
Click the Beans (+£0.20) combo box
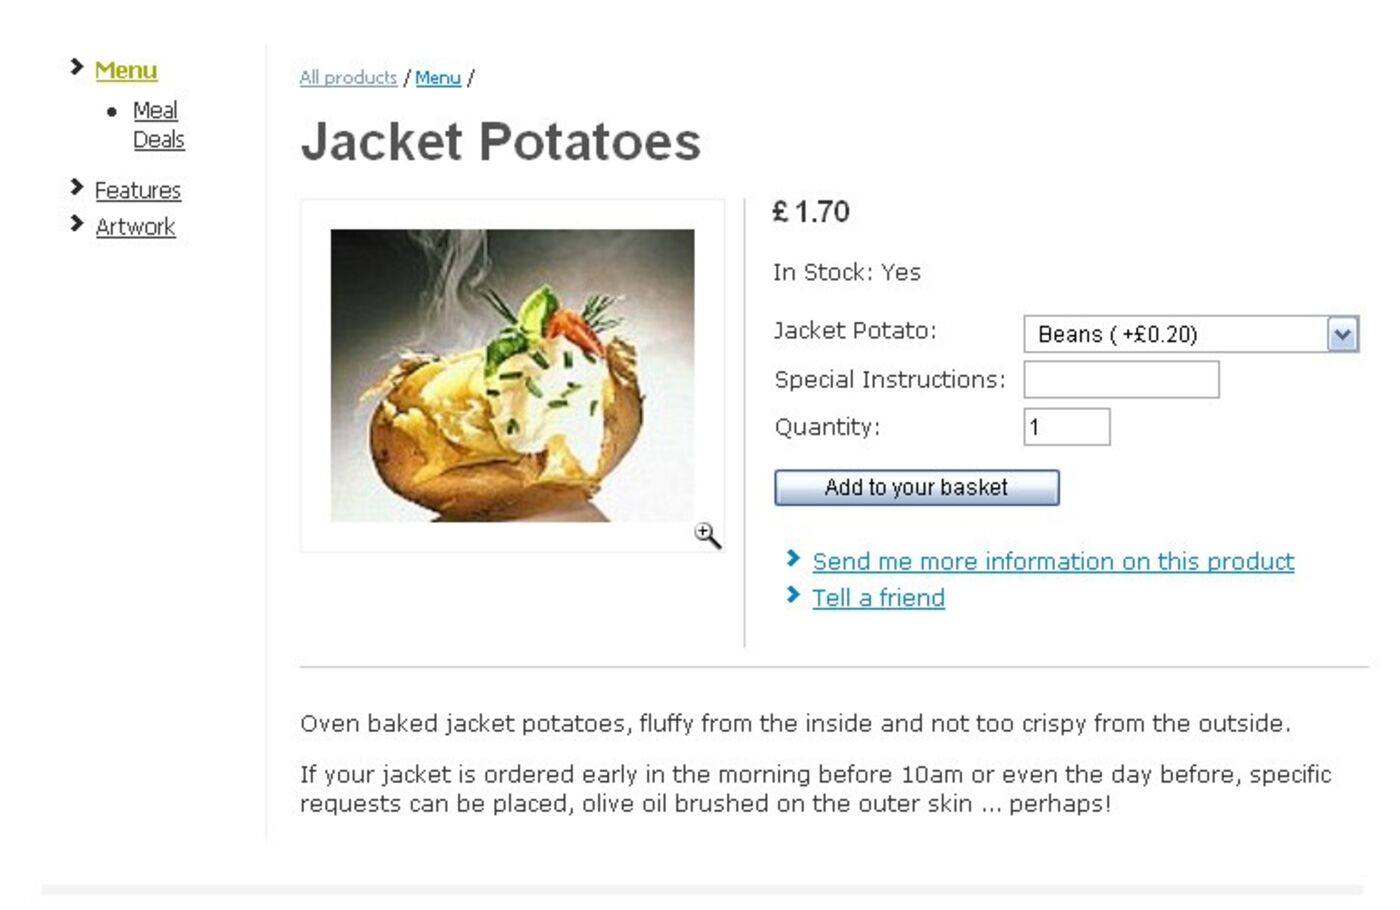(x=1175, y=334)
